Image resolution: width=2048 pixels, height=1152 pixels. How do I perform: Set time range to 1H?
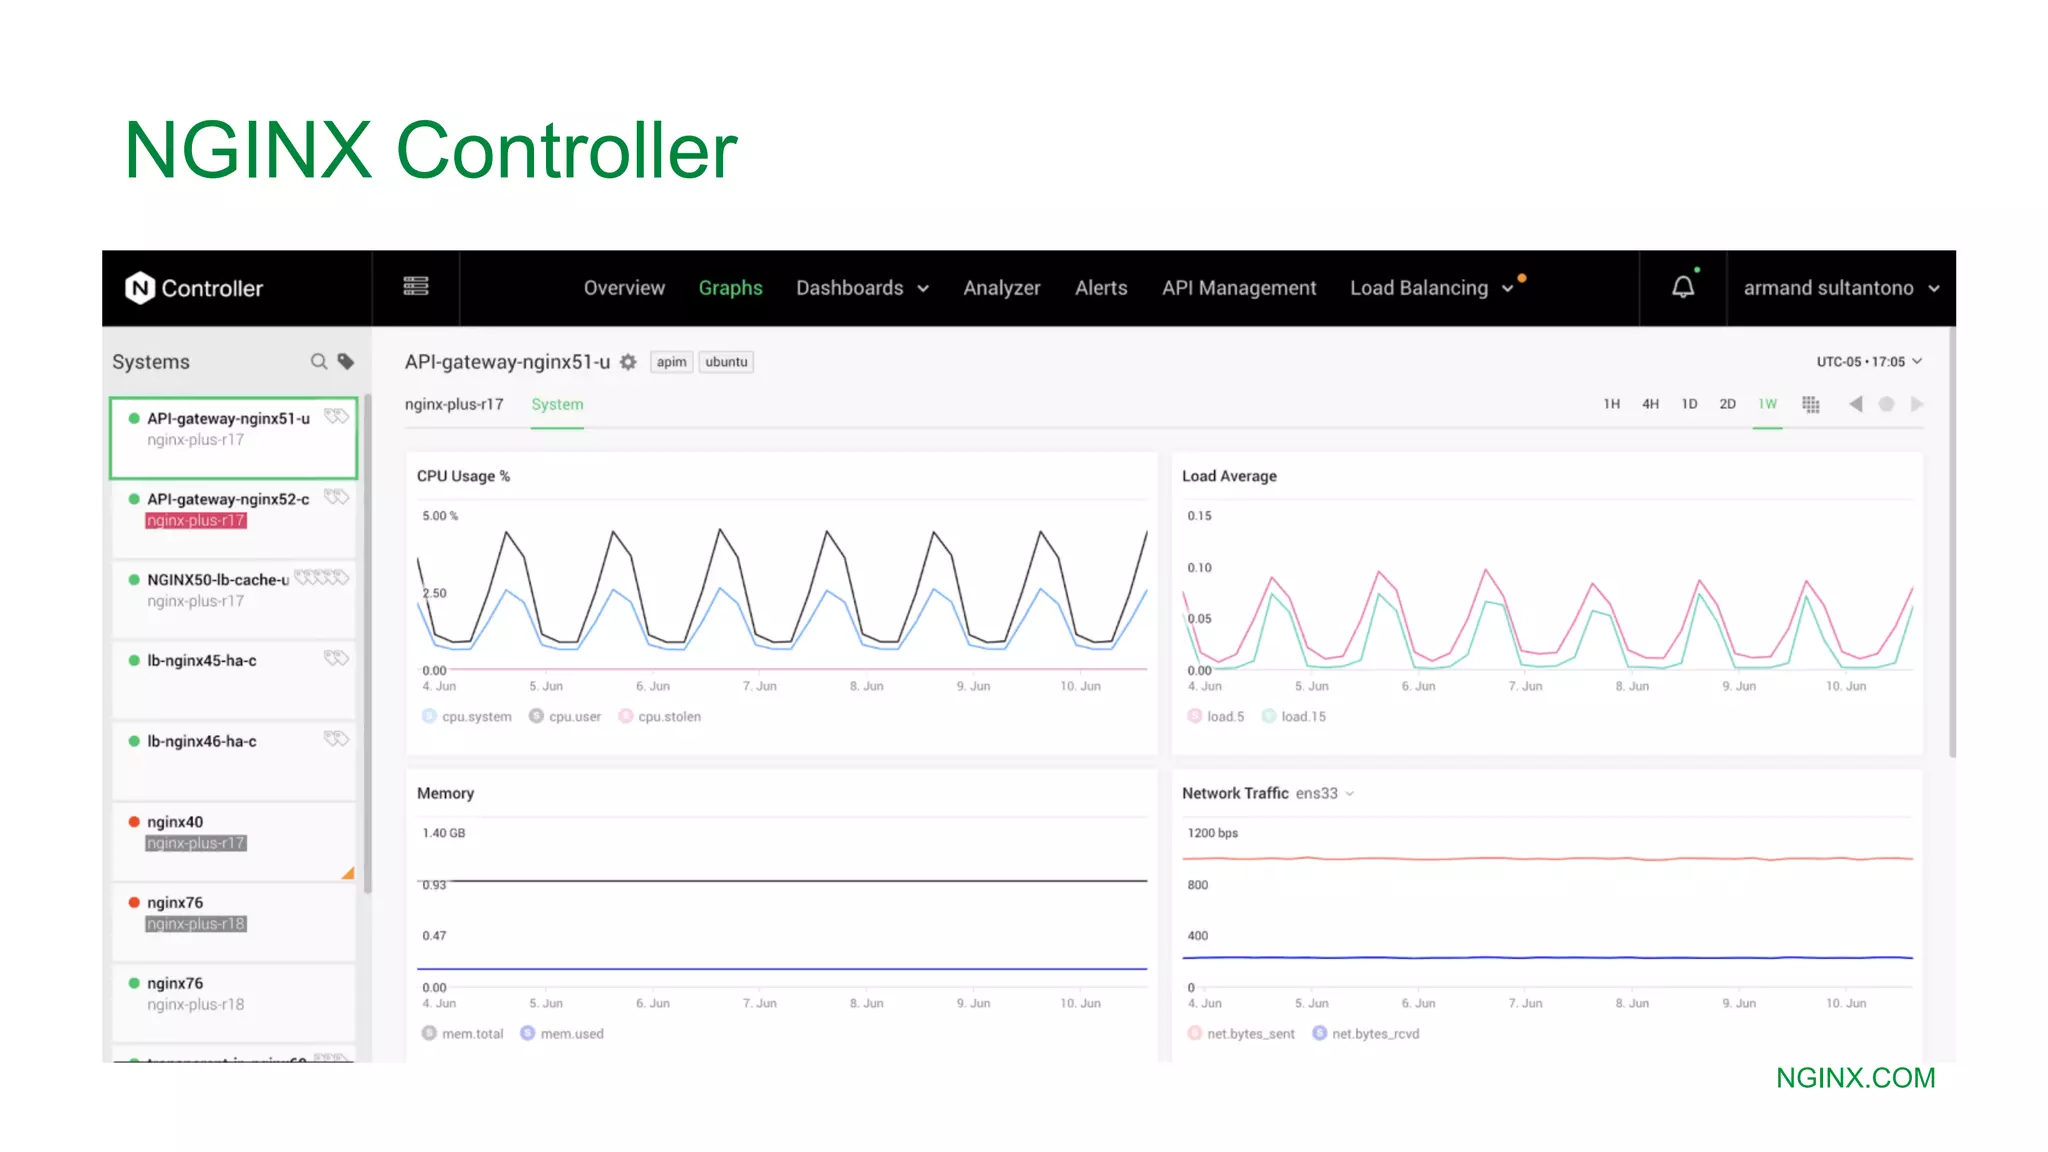(1611, 404)
